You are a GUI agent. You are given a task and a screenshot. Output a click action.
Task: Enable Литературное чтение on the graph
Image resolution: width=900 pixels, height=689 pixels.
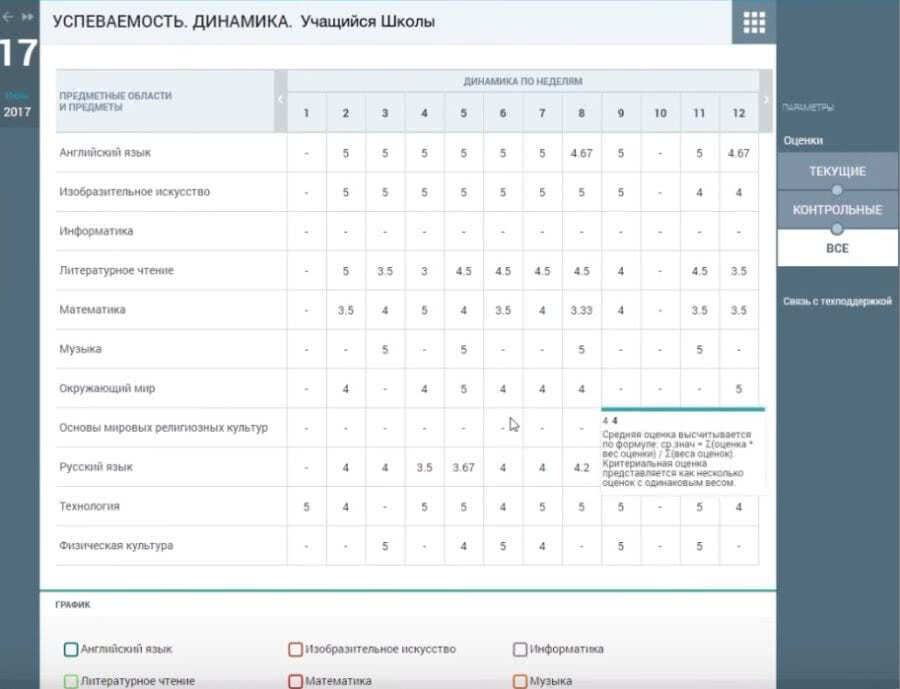tap(71, 681)
